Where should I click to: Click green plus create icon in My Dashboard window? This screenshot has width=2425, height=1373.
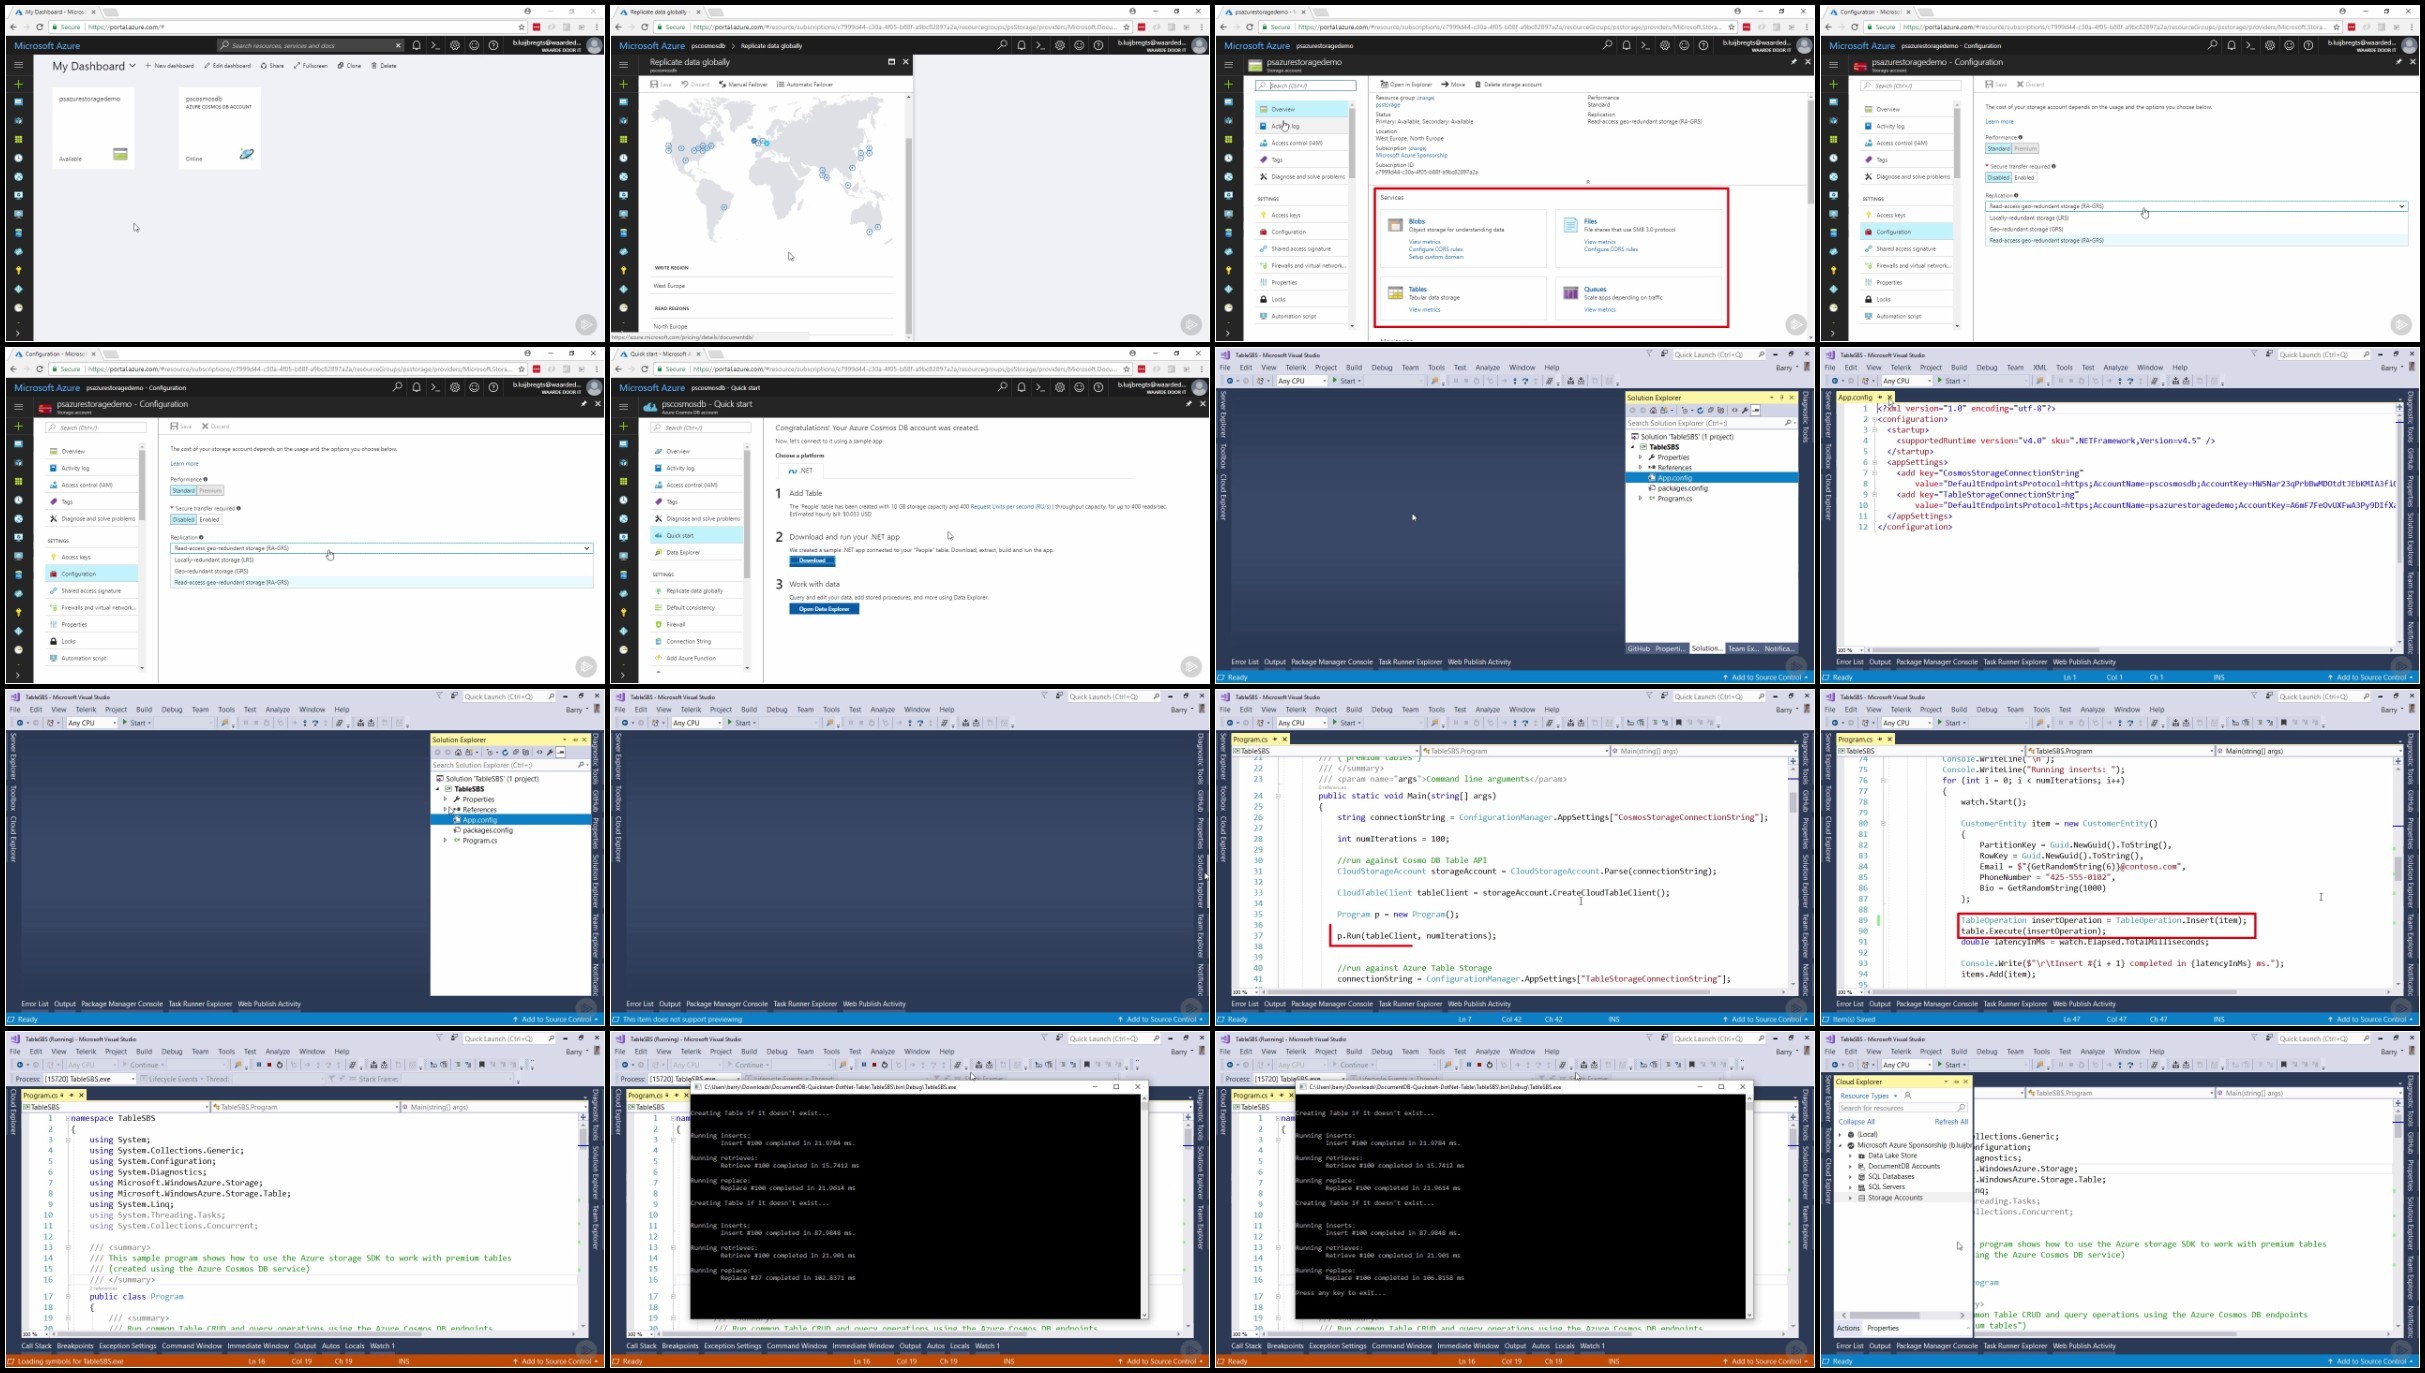pos(18,84)
